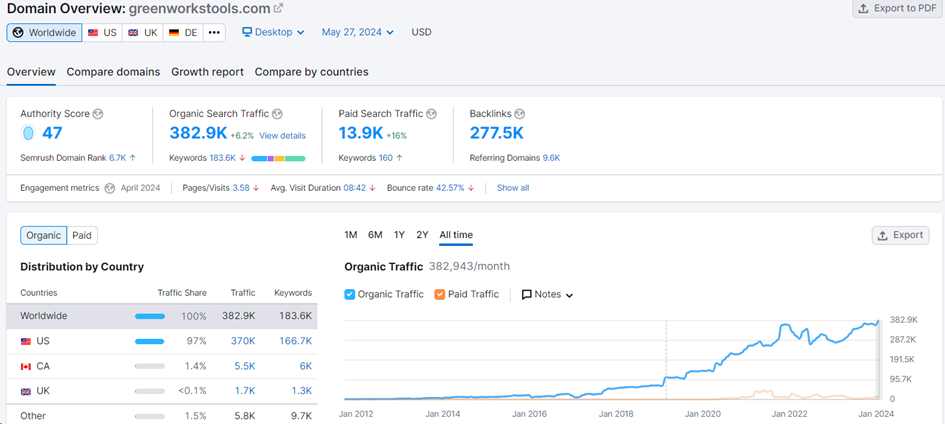Select the 6M time range

(375, 235)
